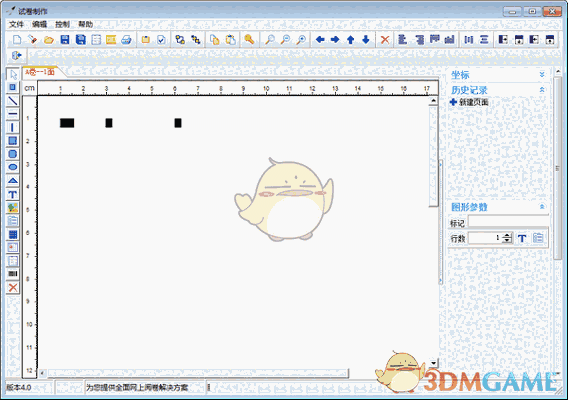Image resolution: width=568 pixels, height=400 pixels.
Task: Click the copy icon in toolbar
Action: pos(215,39)
